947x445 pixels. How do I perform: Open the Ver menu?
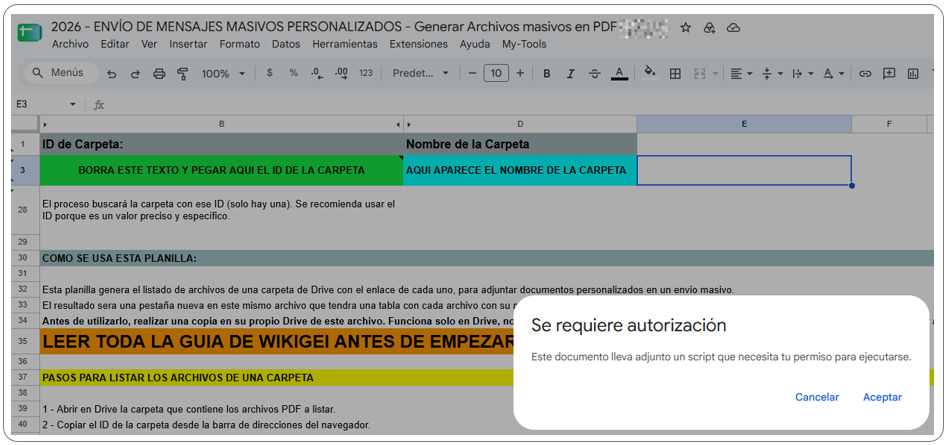click(x=149, y=44)
